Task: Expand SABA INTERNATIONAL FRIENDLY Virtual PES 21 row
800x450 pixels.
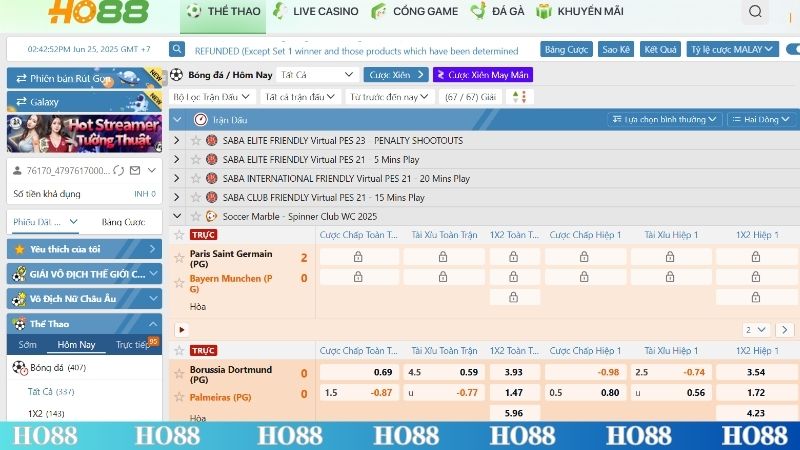Action: pyautogui.click(x=177, y=179)
